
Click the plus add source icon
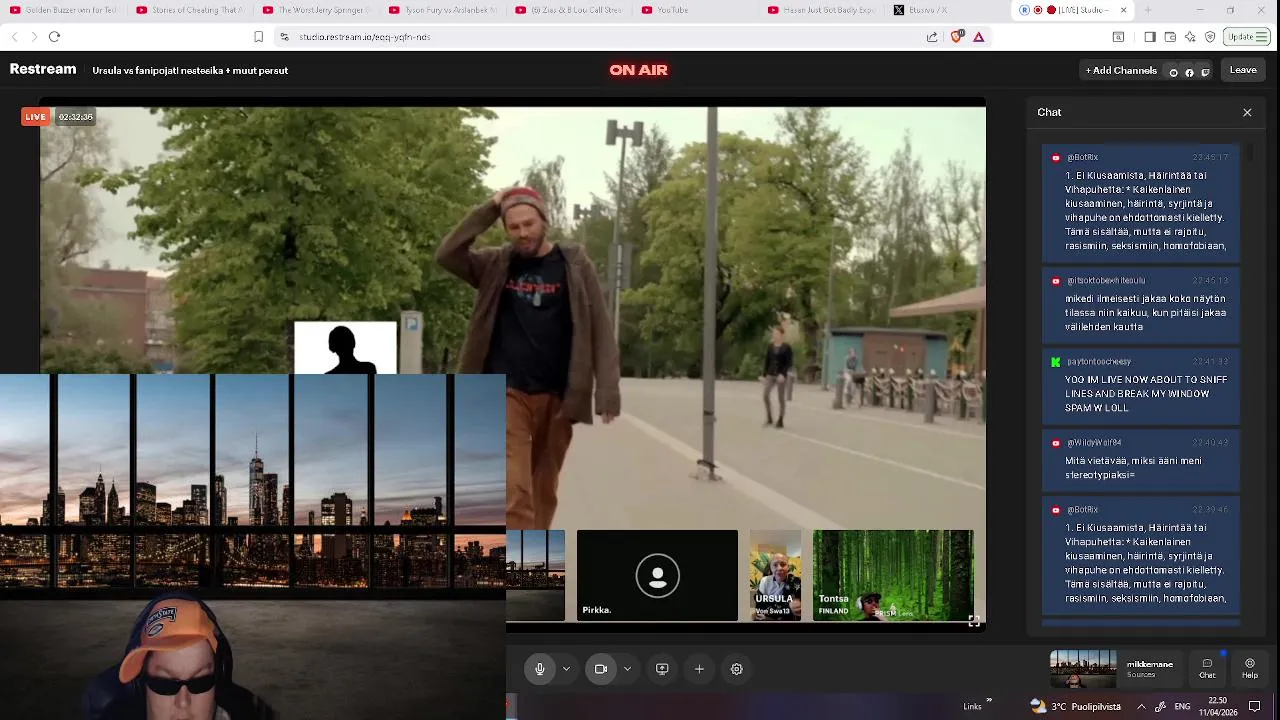(x=699, y=669)
